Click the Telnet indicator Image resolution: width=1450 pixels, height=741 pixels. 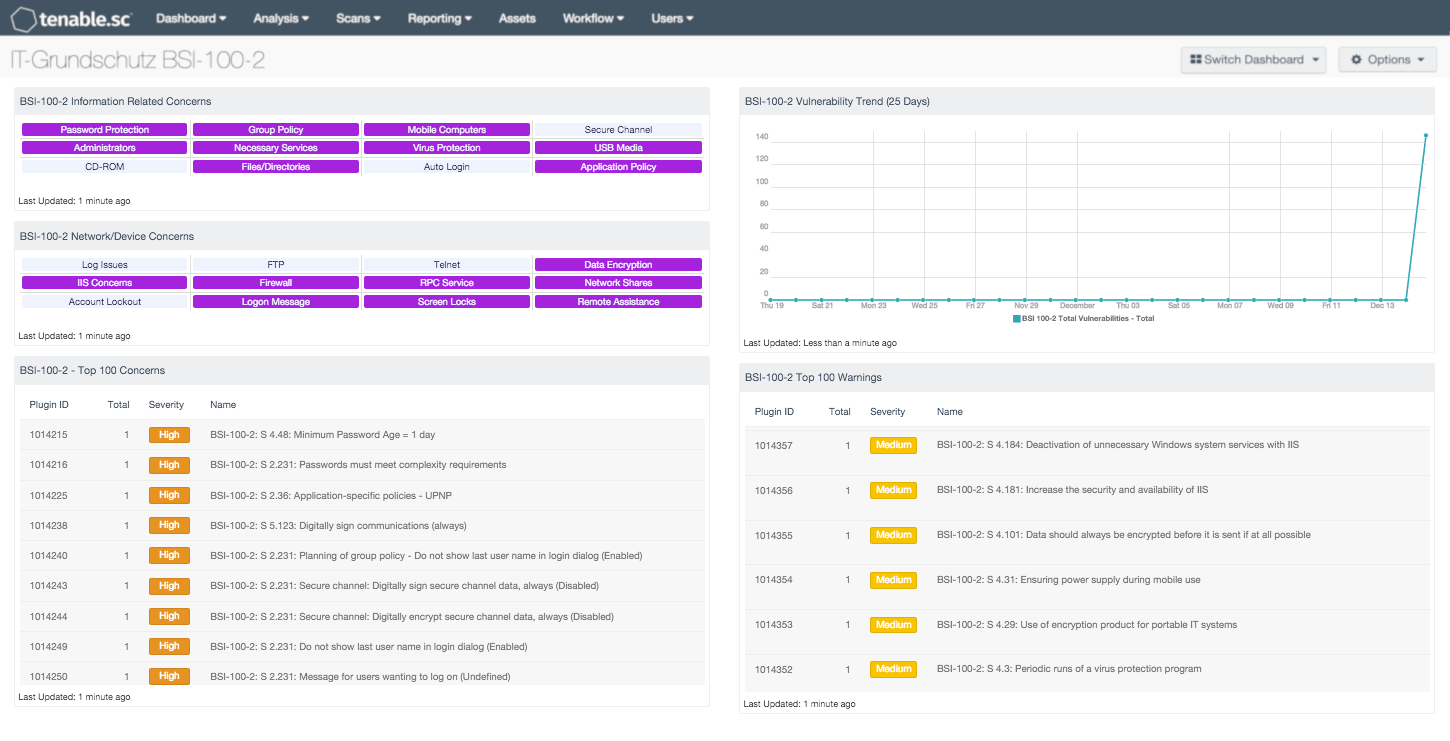pos(447,265)
